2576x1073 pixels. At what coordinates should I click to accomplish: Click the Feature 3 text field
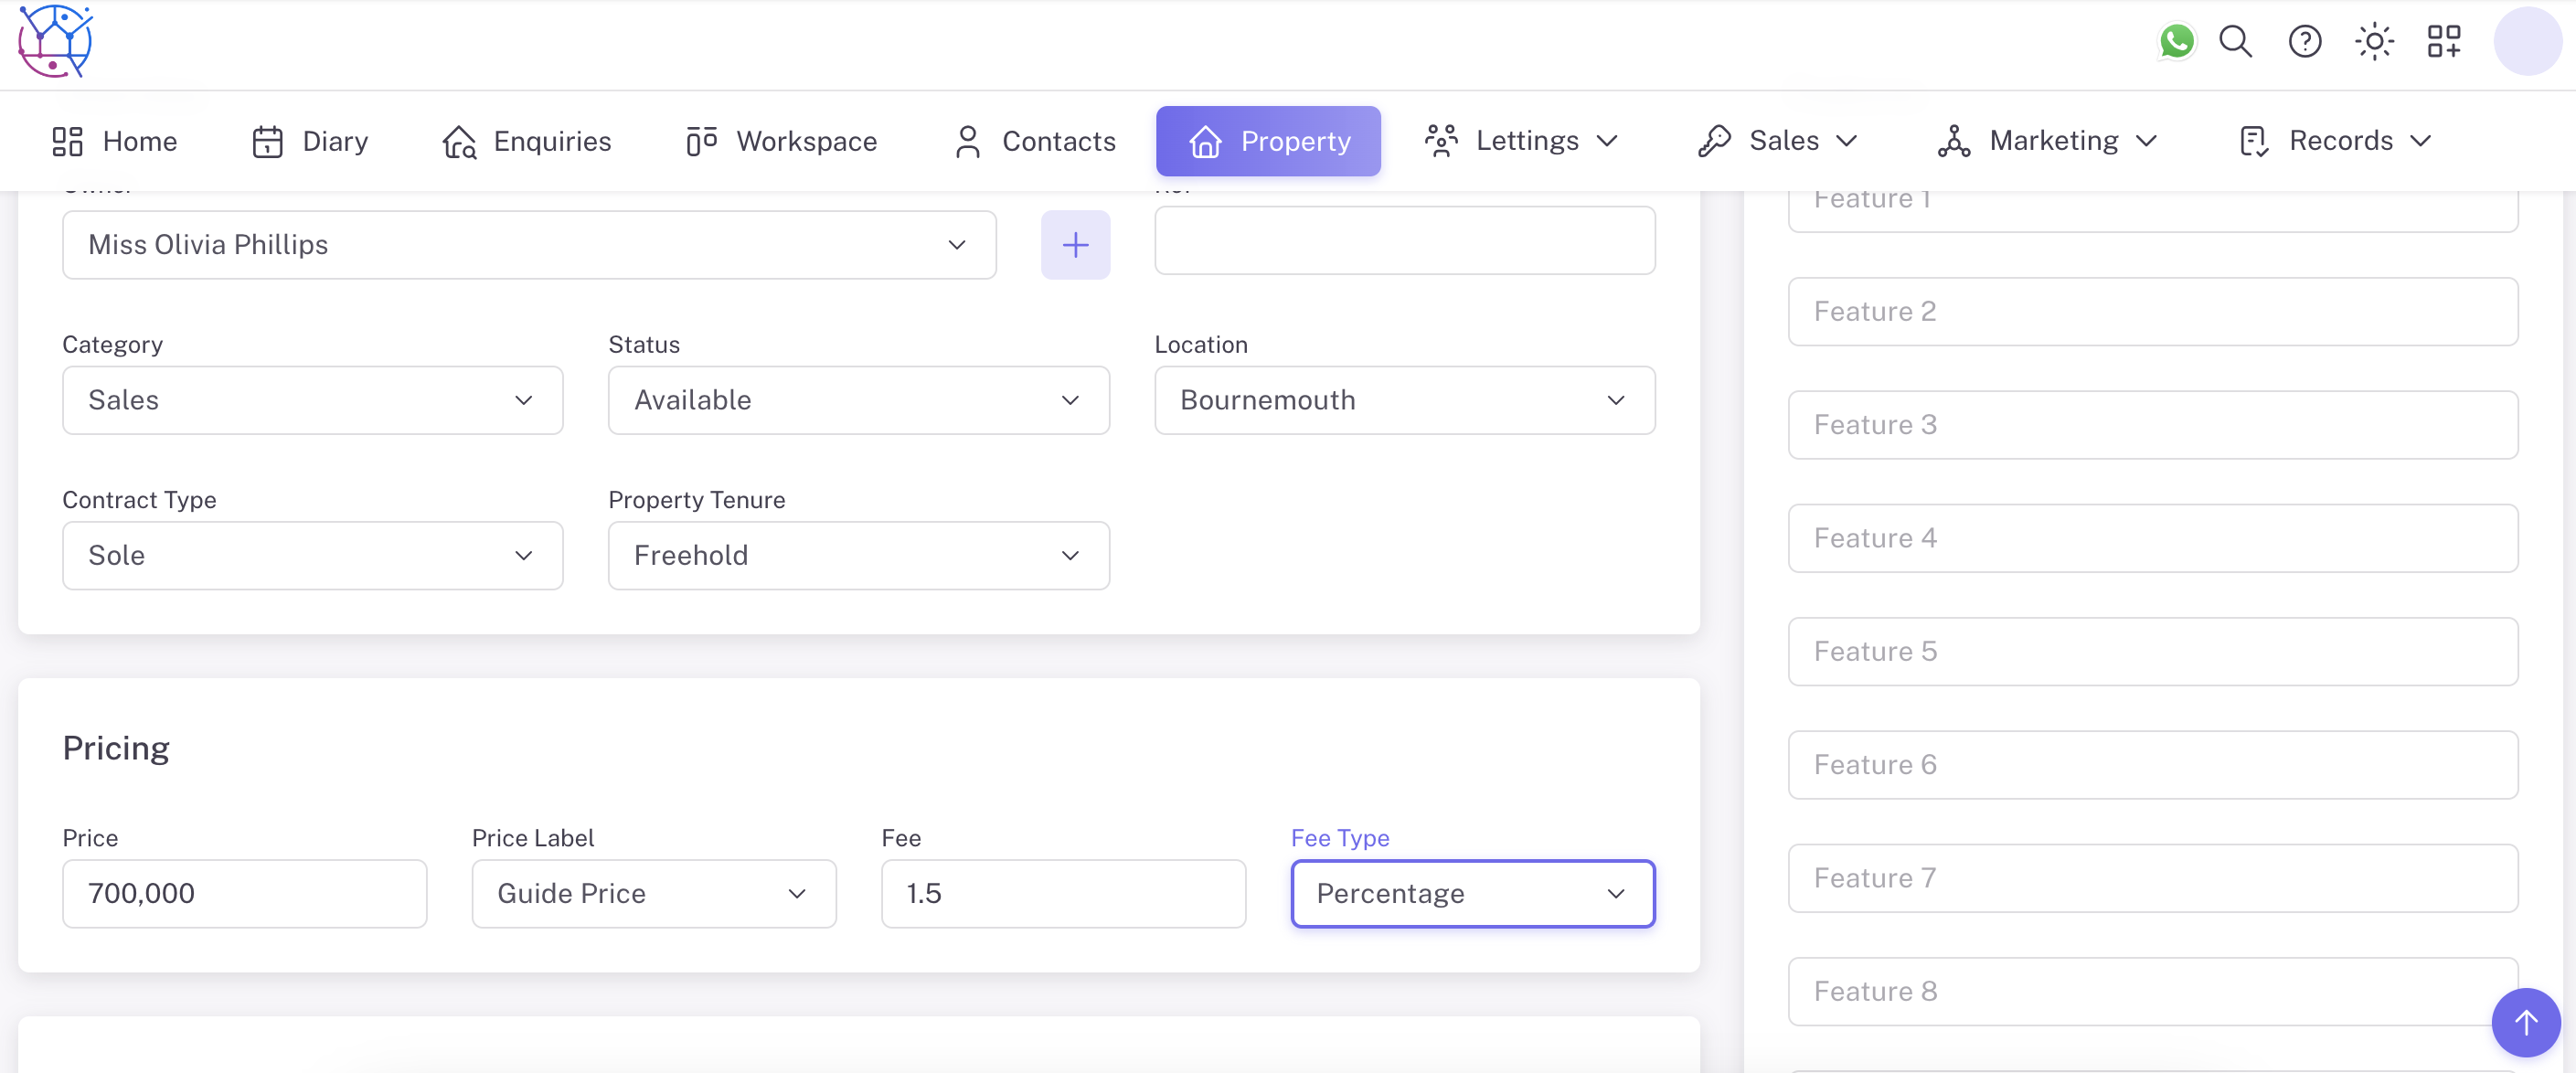[2152, 425]
